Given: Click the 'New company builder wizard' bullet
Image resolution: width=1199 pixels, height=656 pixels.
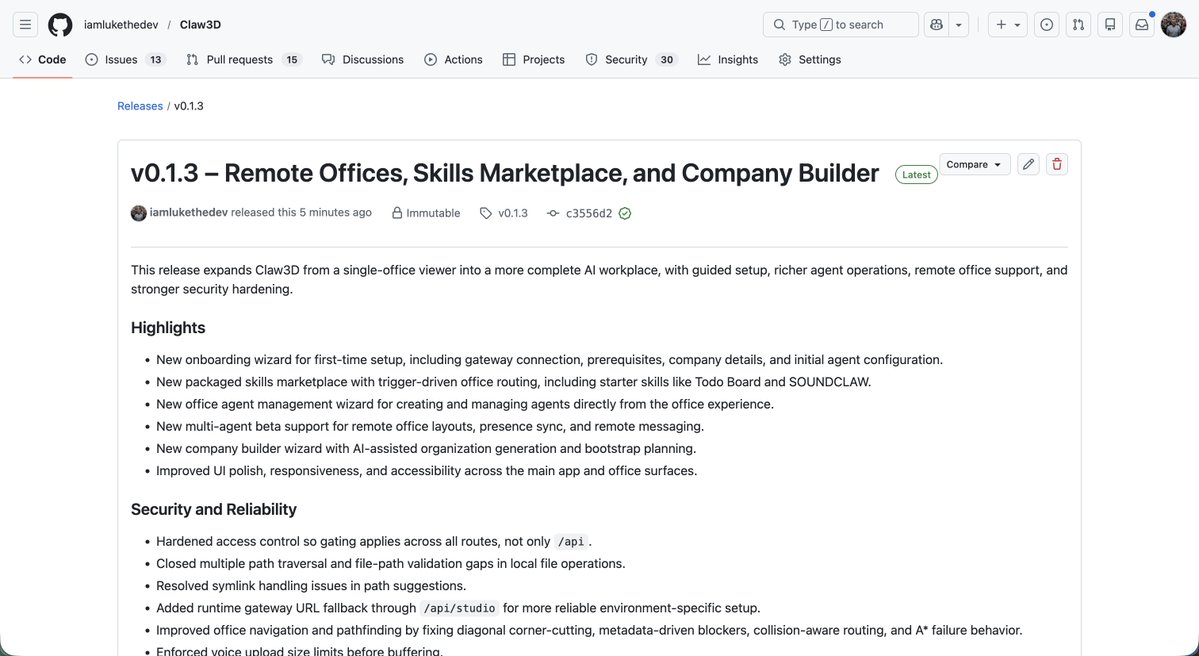Looking at the screenshot, I should [426, 449].
